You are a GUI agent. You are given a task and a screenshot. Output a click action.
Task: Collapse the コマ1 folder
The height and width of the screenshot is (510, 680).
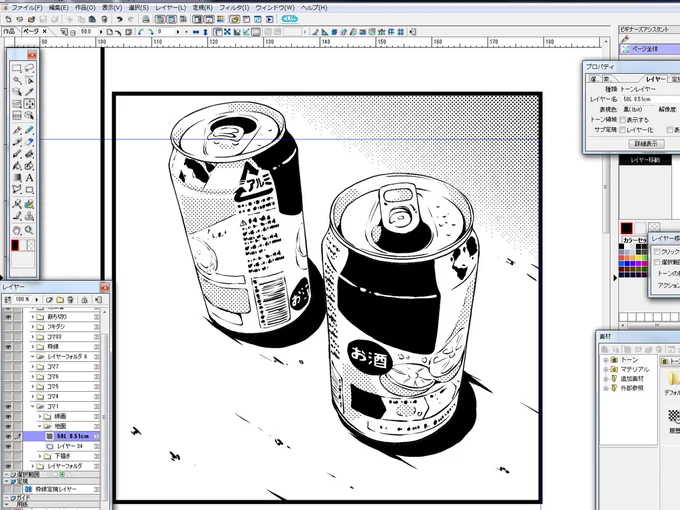[x=33, y=406]
